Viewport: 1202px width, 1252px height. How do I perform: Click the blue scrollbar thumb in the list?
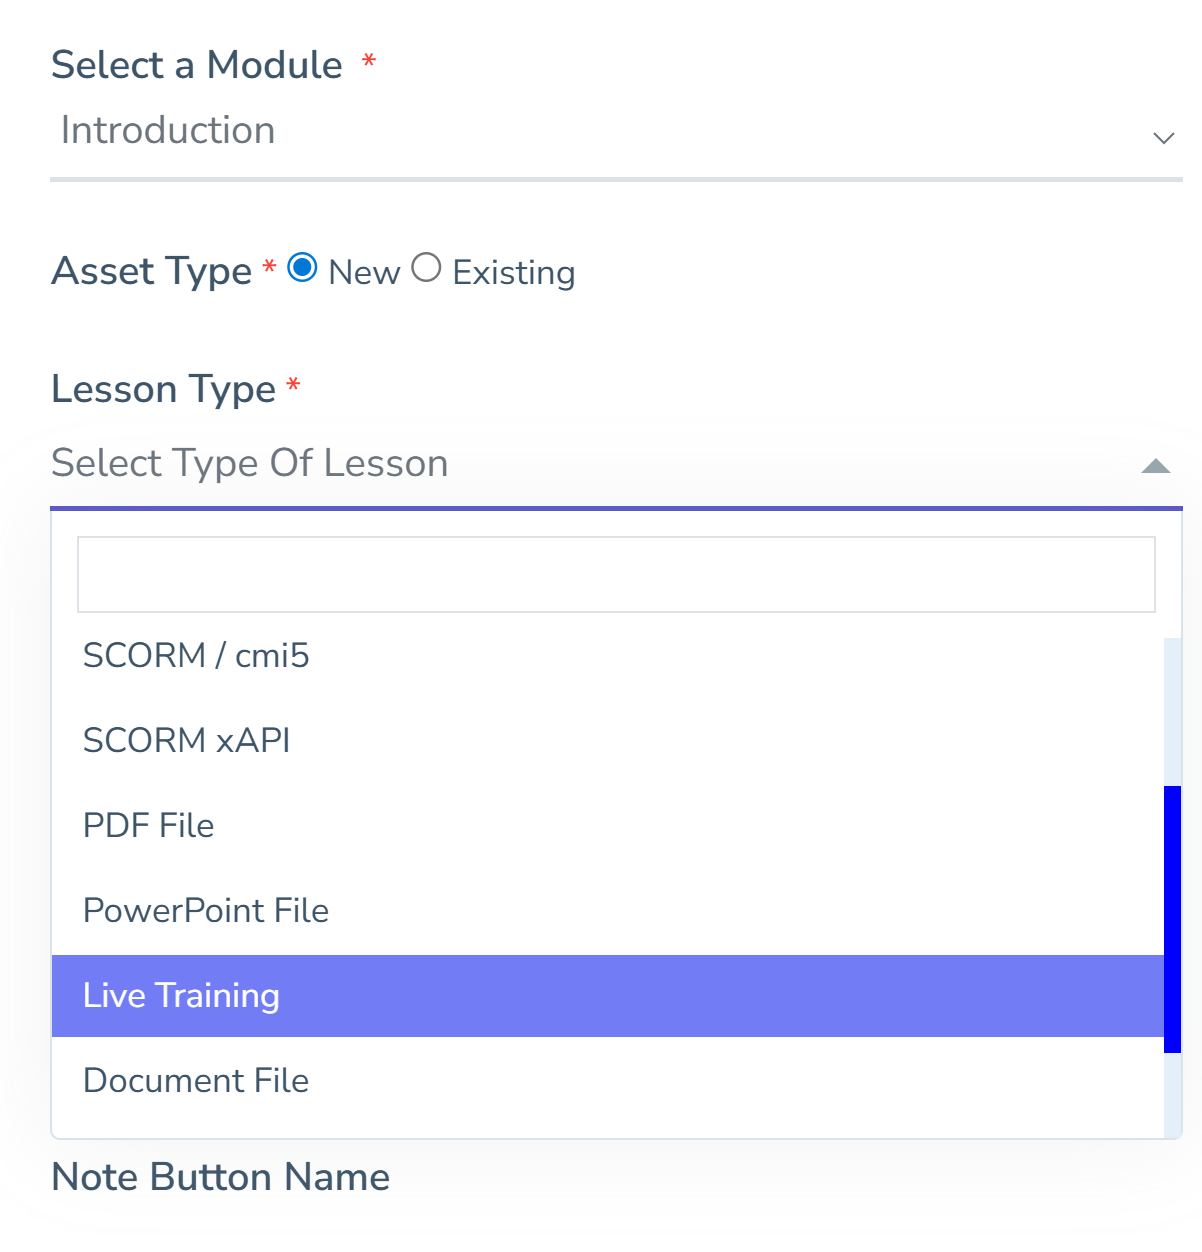click(1172, 918)
